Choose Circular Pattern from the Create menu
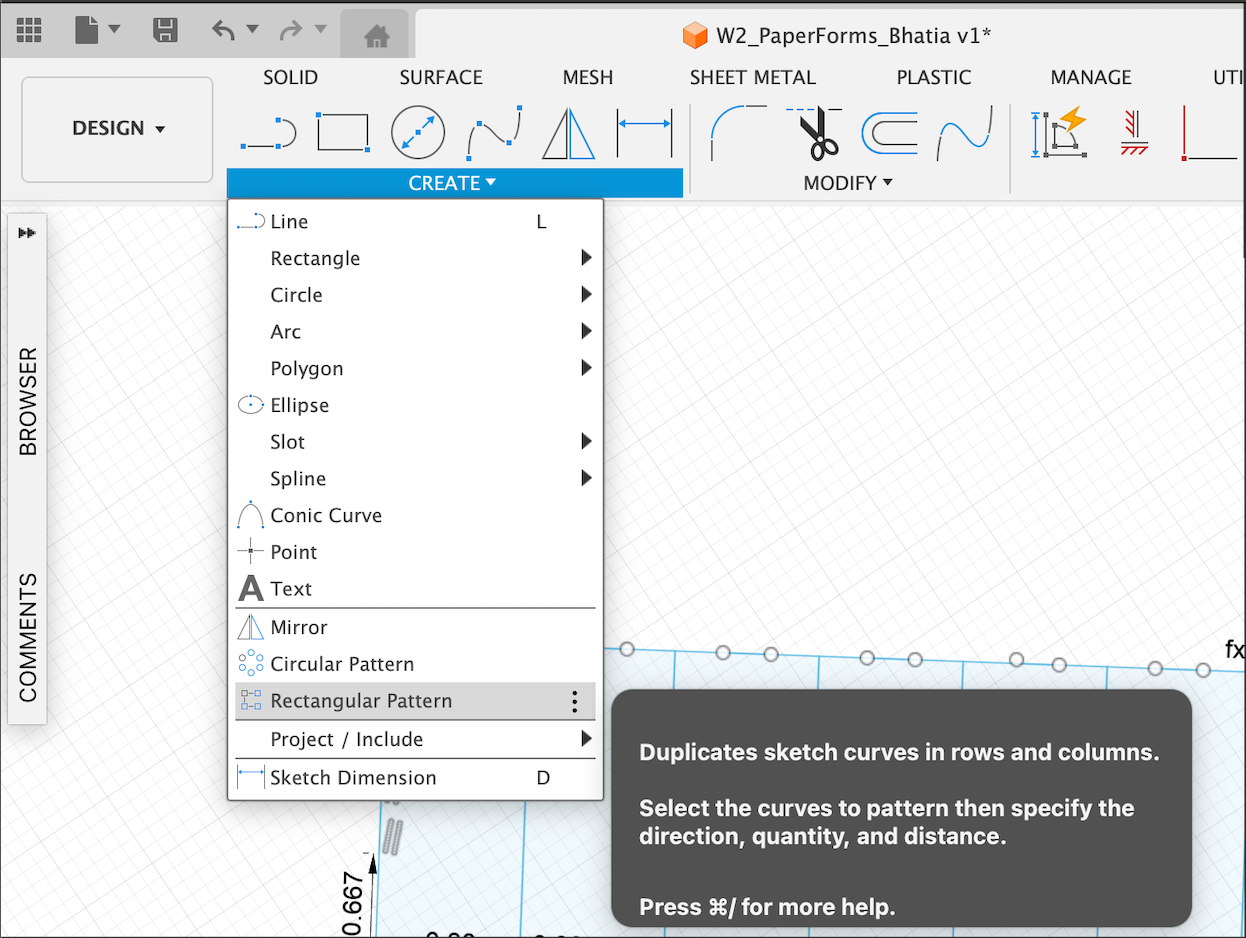The height and width of the screenshot is (938, 1246). pos(415,664)
